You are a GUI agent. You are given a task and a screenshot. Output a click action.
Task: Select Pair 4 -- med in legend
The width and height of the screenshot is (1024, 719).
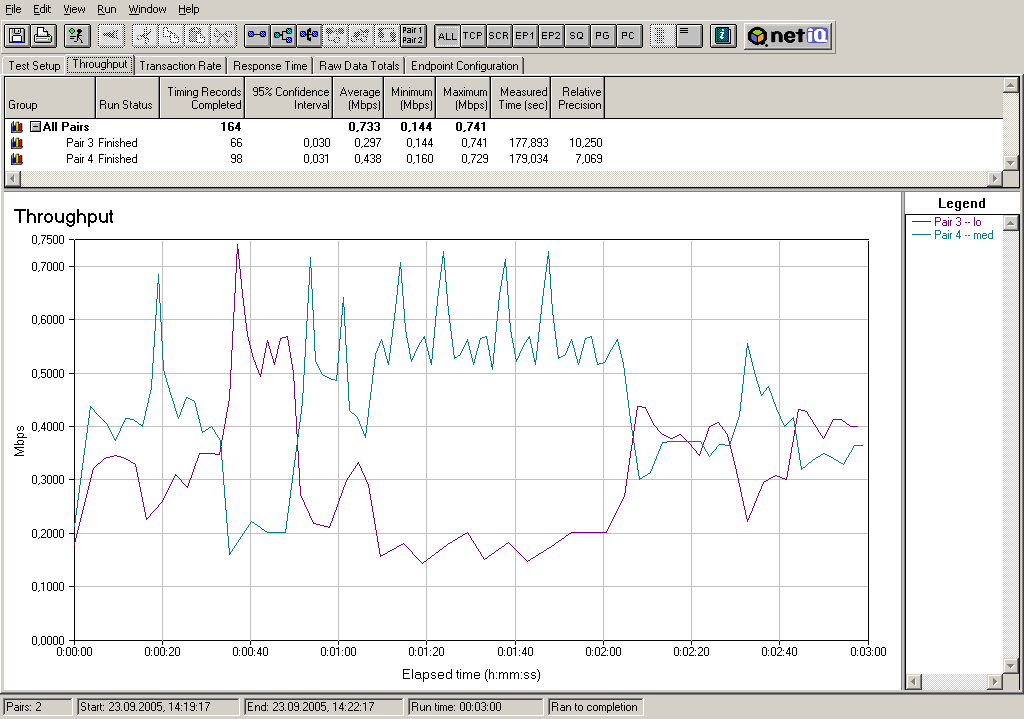tap(963, 236)
